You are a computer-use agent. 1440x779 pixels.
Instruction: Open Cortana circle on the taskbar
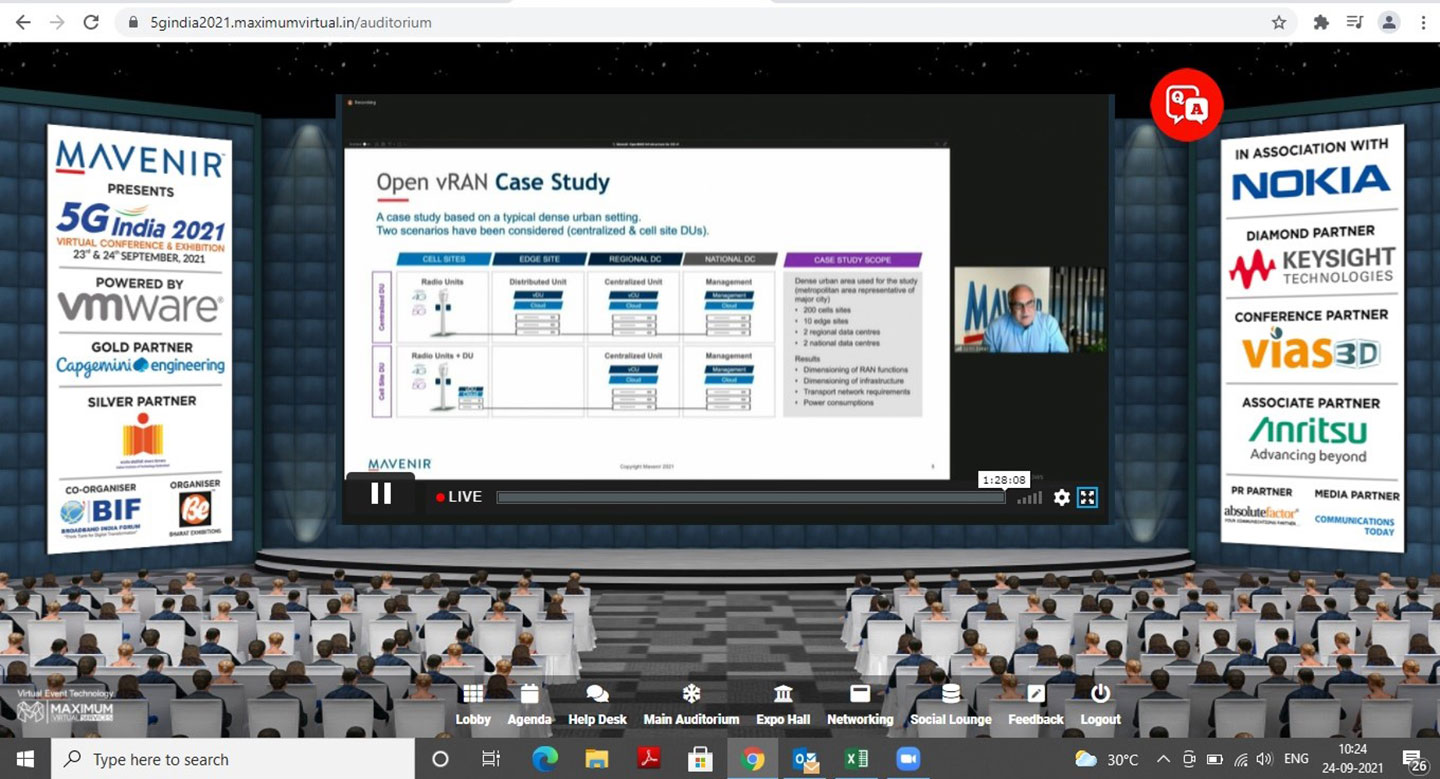pos(440,759)
